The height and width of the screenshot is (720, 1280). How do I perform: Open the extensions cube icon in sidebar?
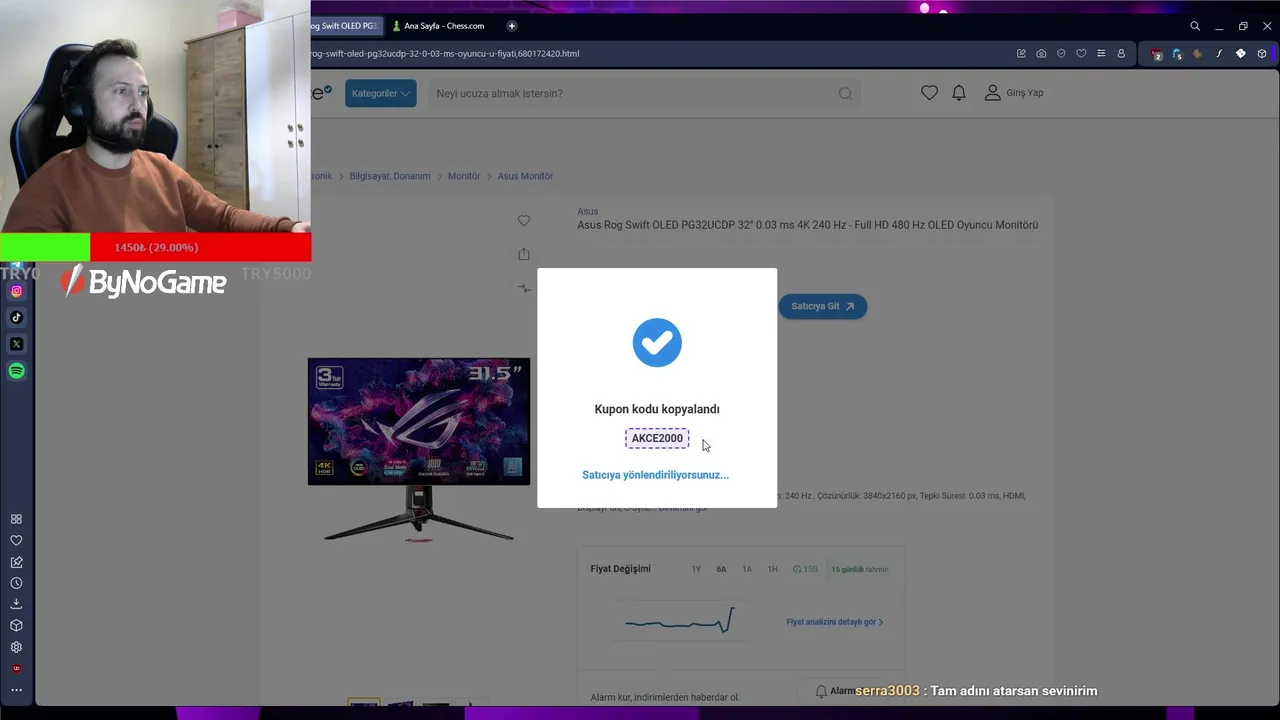pyautogui.click(x=16, y=625)
